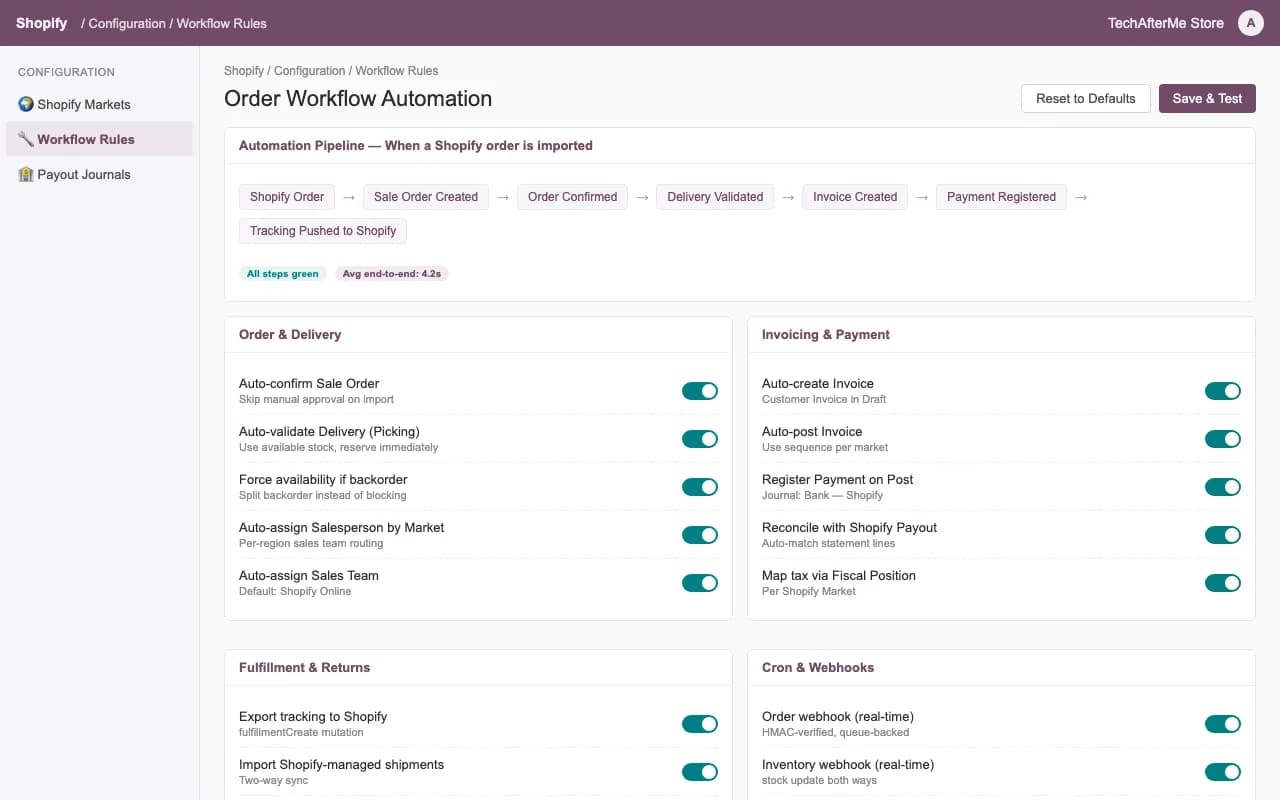
Task: Toggle Force availability if backorder
Action: click(700, 487)
